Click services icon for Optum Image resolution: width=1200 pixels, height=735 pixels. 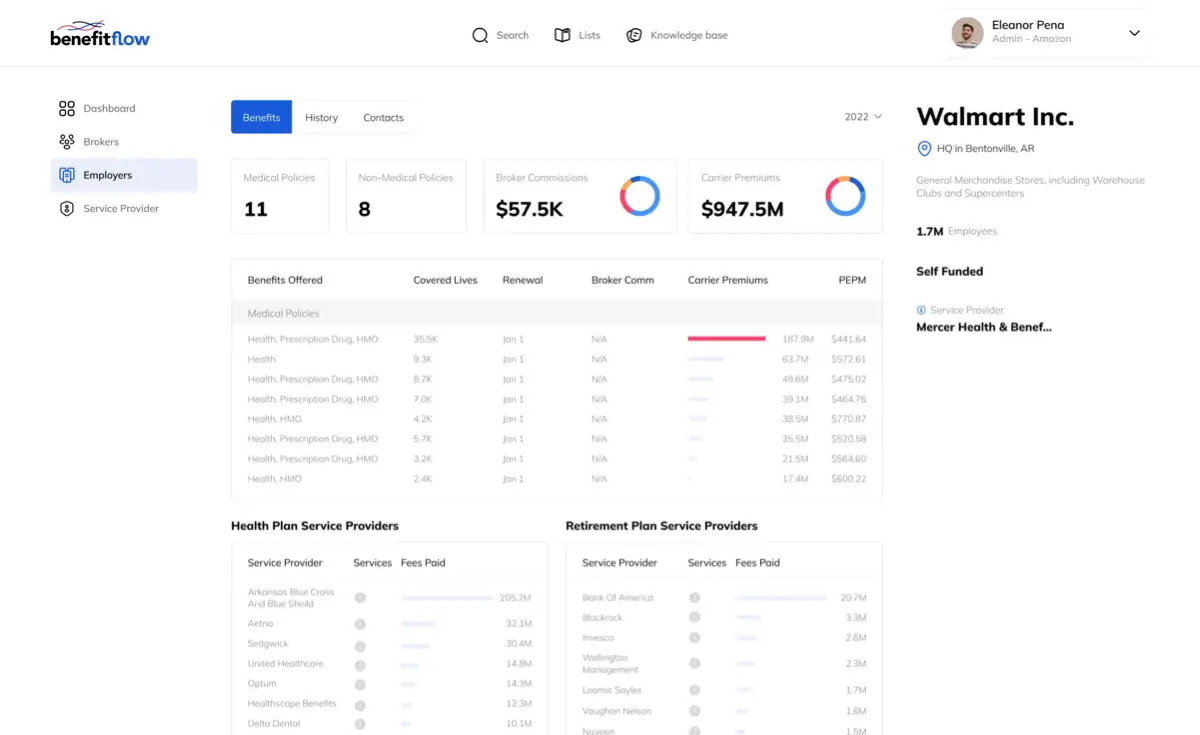360,684
